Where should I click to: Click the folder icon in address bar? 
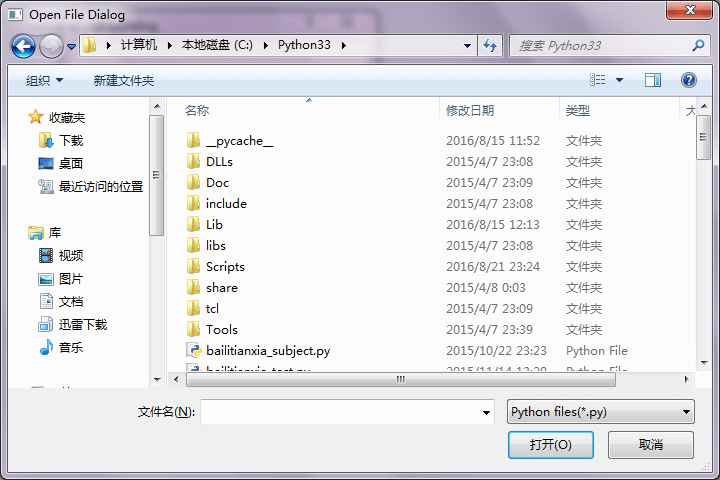click(x=90, y=45)
